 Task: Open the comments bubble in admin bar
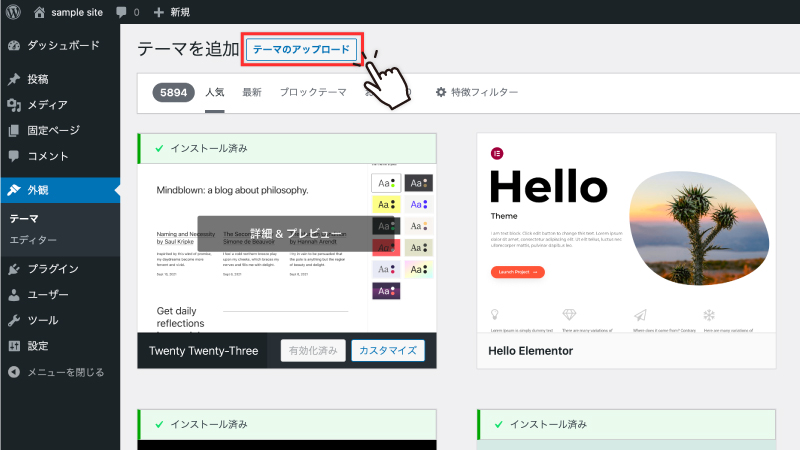[x=121, y=12]
